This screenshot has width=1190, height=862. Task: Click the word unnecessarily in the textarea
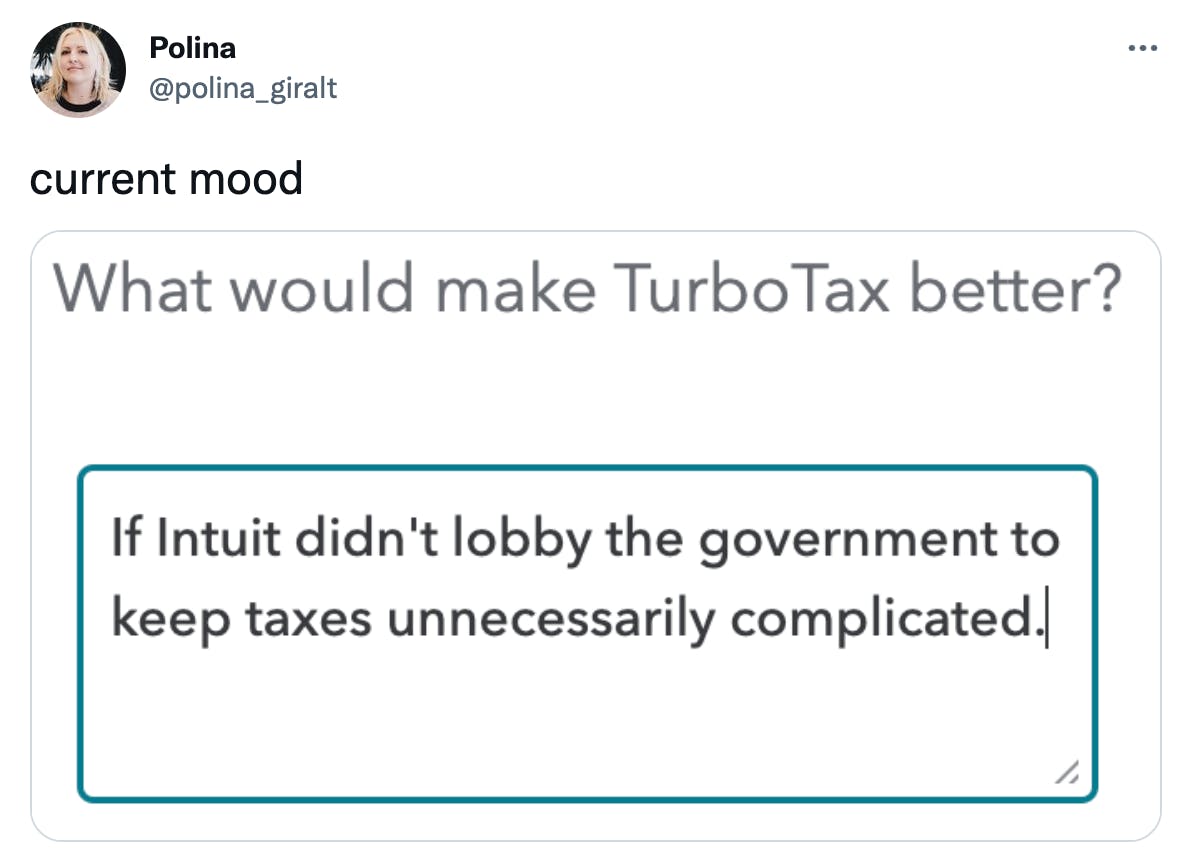tap(551, 620)
